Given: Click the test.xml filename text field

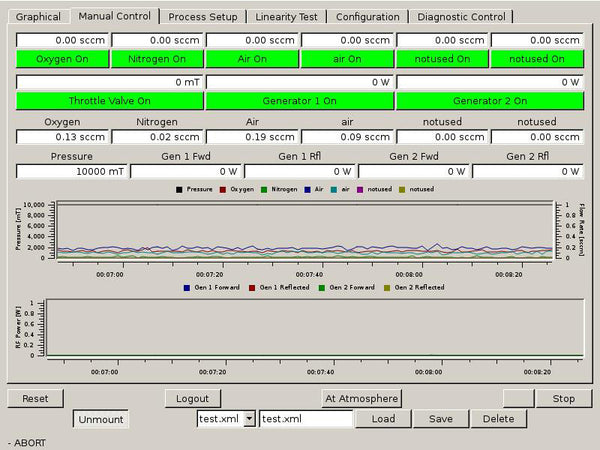Looking at the screenshot, I should (x=306, y=419).
